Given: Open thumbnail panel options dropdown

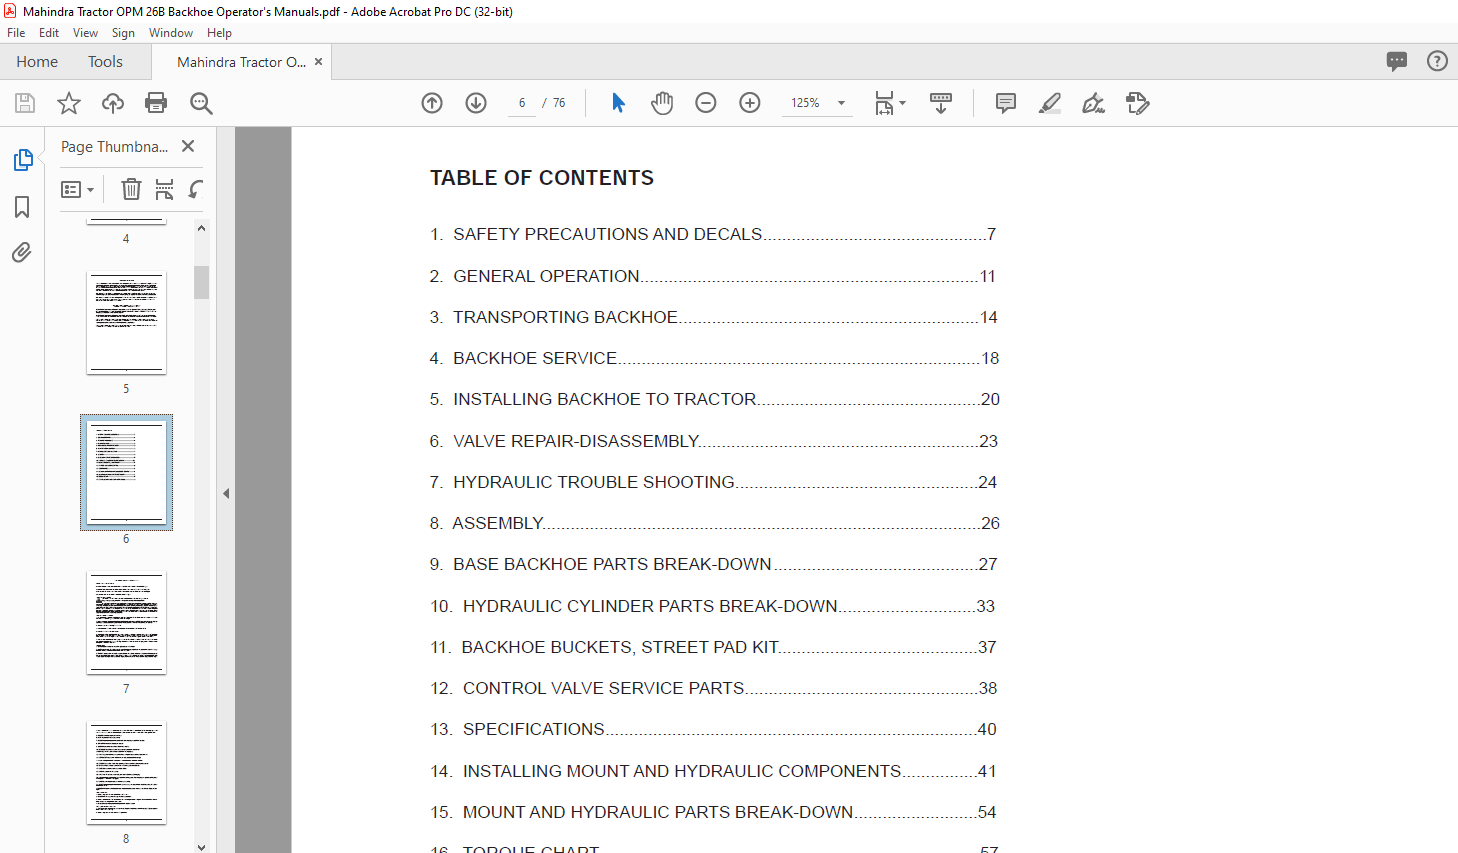Looking at the screenshot, I should pos(77,189).
